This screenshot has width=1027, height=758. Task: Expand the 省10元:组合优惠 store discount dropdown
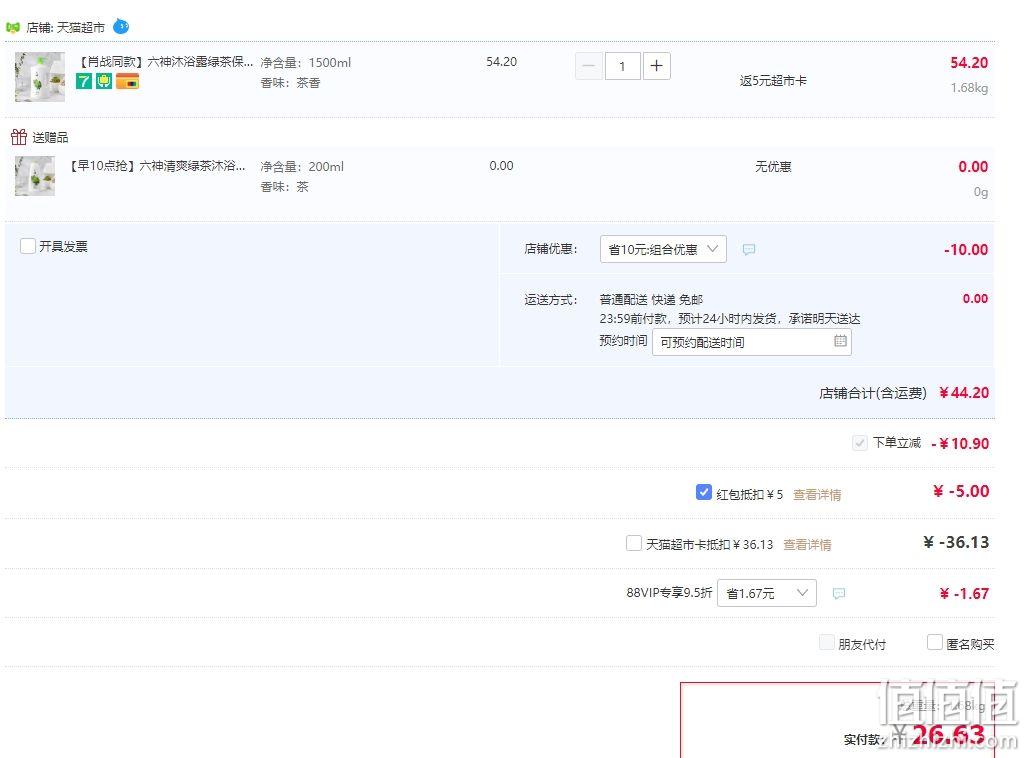click(663, 249)
